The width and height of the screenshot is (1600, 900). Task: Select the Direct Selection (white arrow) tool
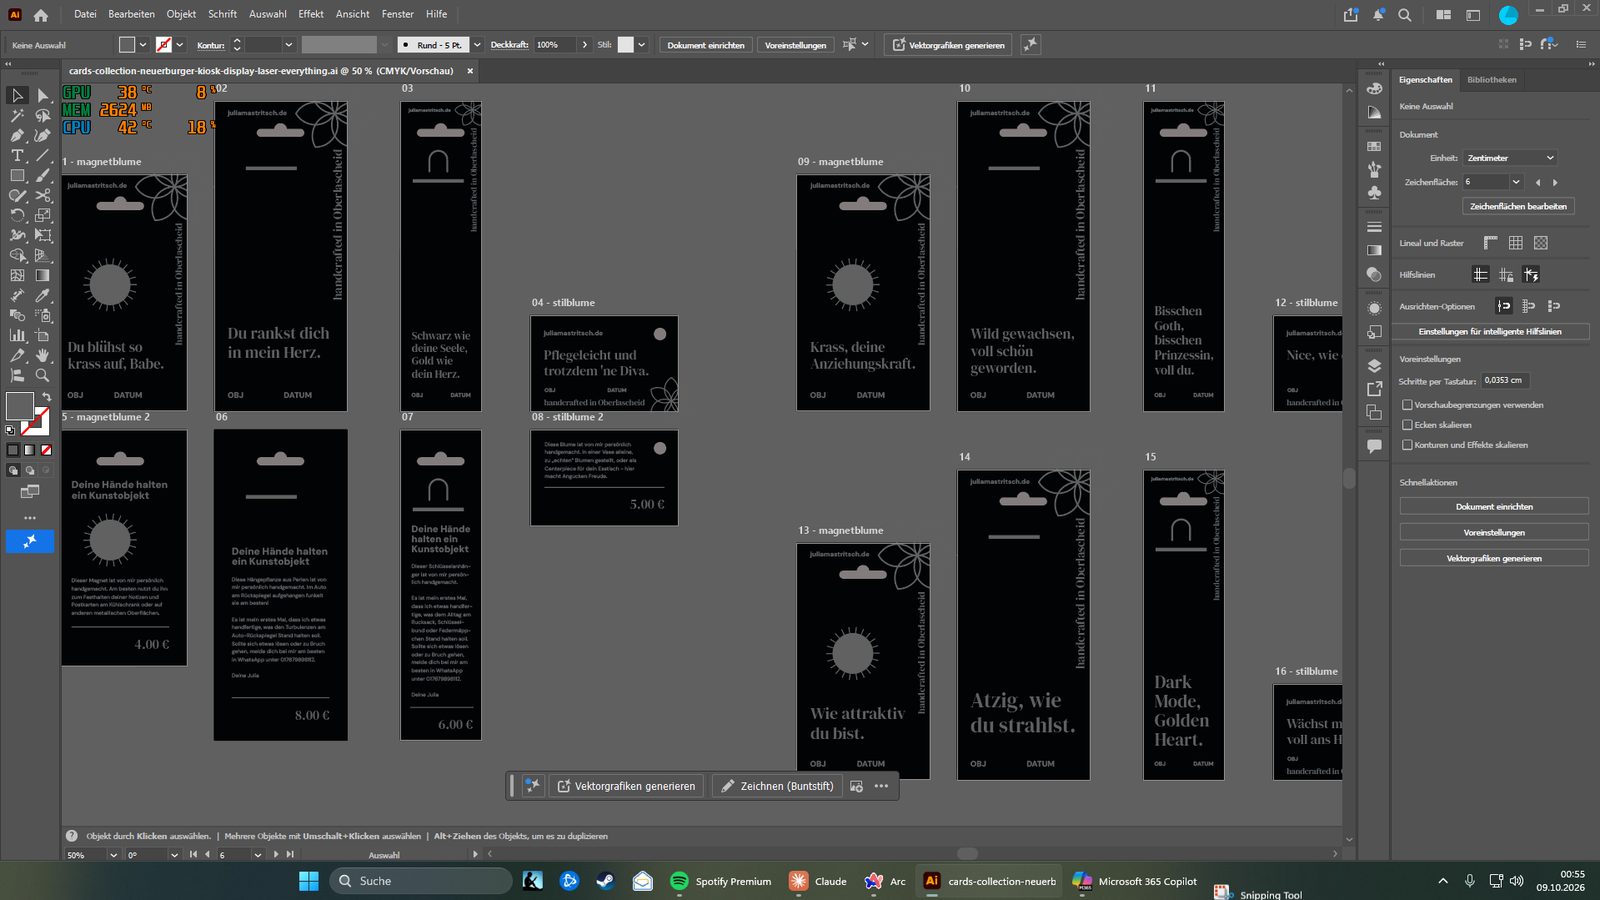(x=43, y=95)
